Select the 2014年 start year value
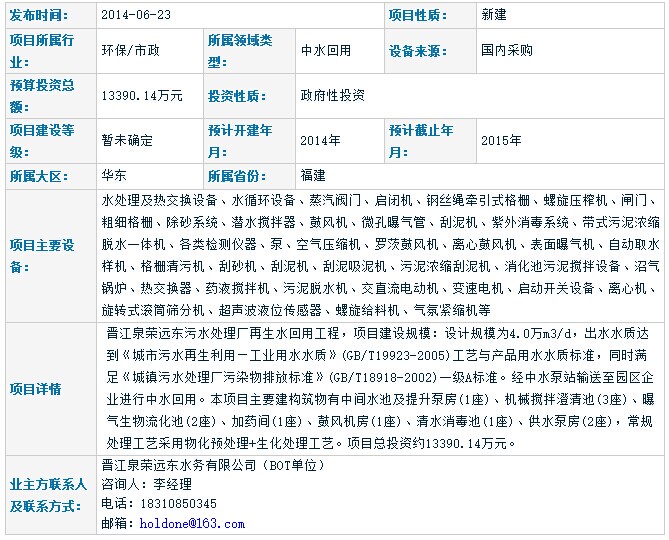The image size is (669, 540). 320,140
